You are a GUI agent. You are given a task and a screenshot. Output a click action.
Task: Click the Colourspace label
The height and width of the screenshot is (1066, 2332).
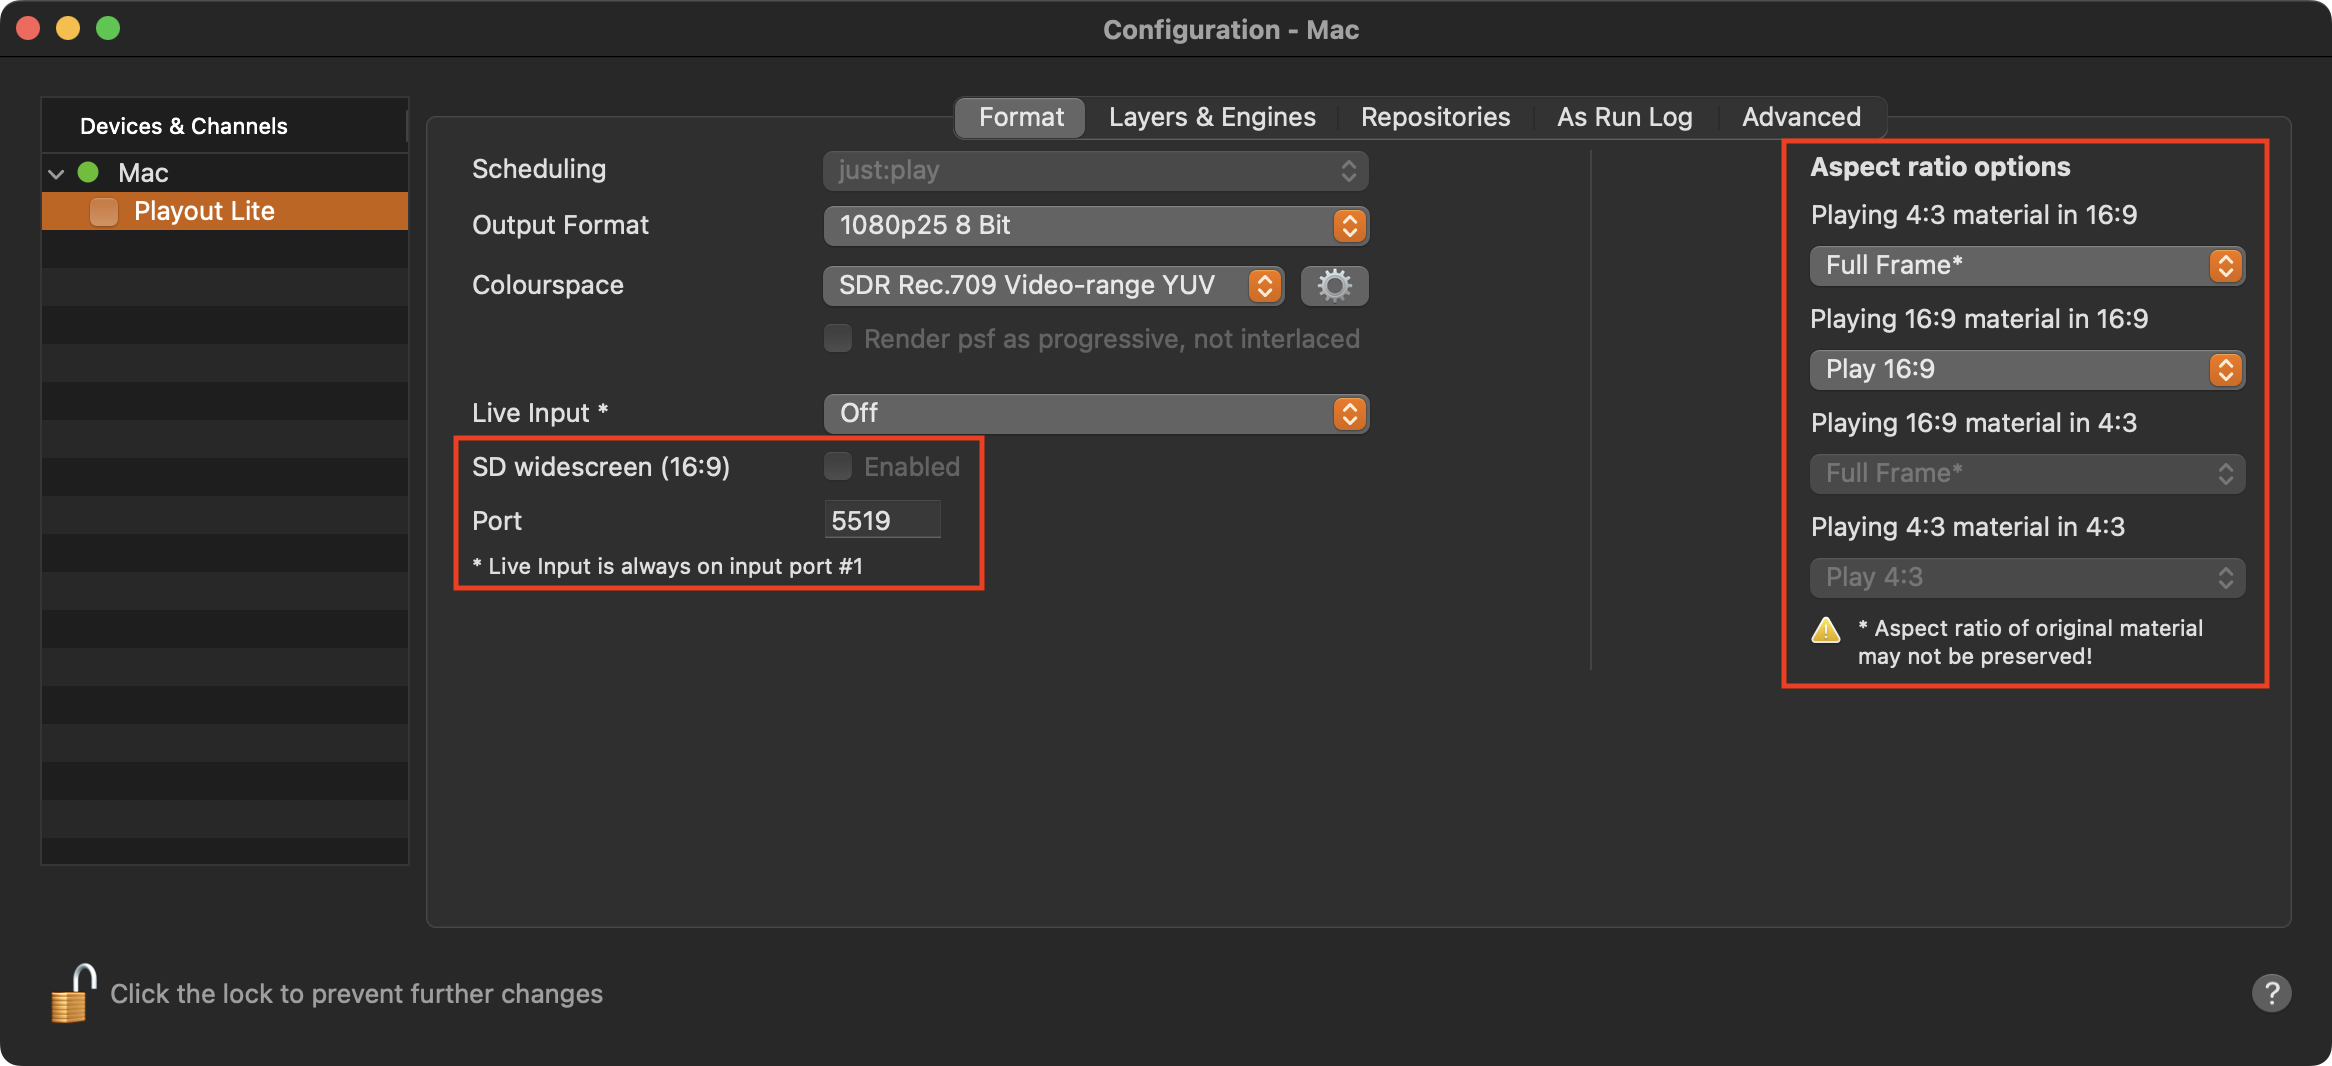point(548,286)
